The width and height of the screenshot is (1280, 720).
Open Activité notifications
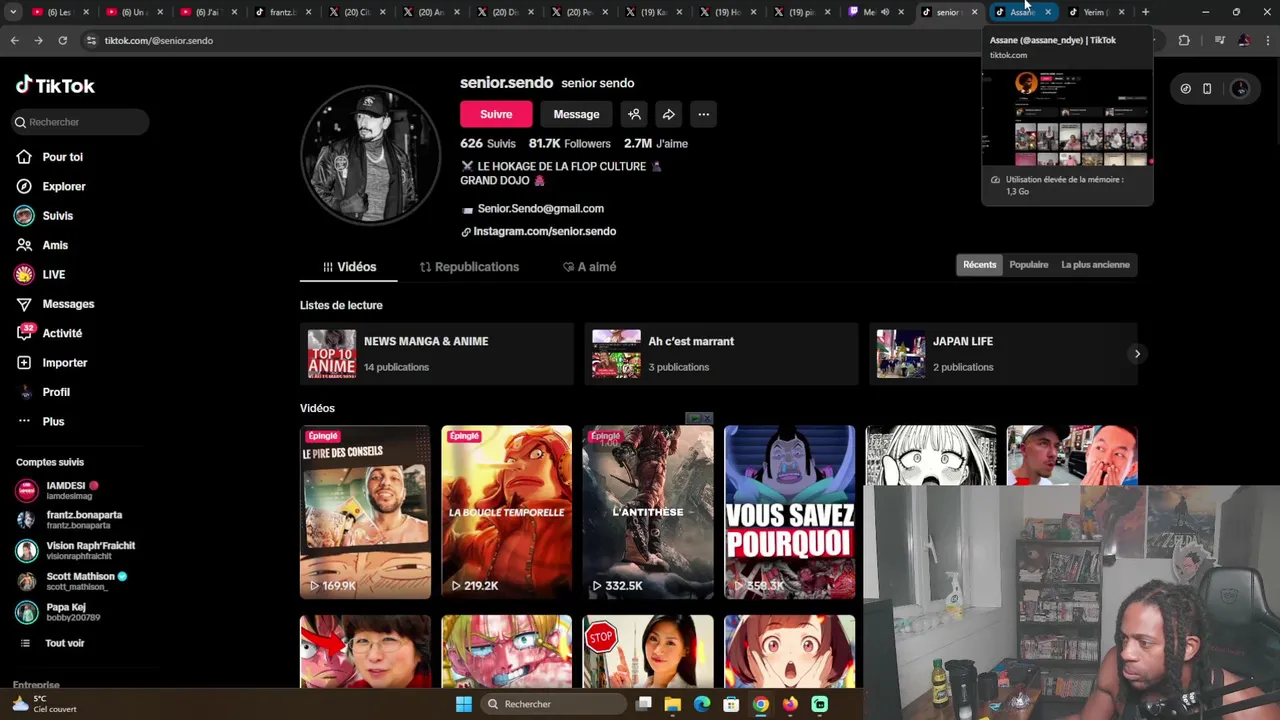pyautogui.click(x=62, y=333)
